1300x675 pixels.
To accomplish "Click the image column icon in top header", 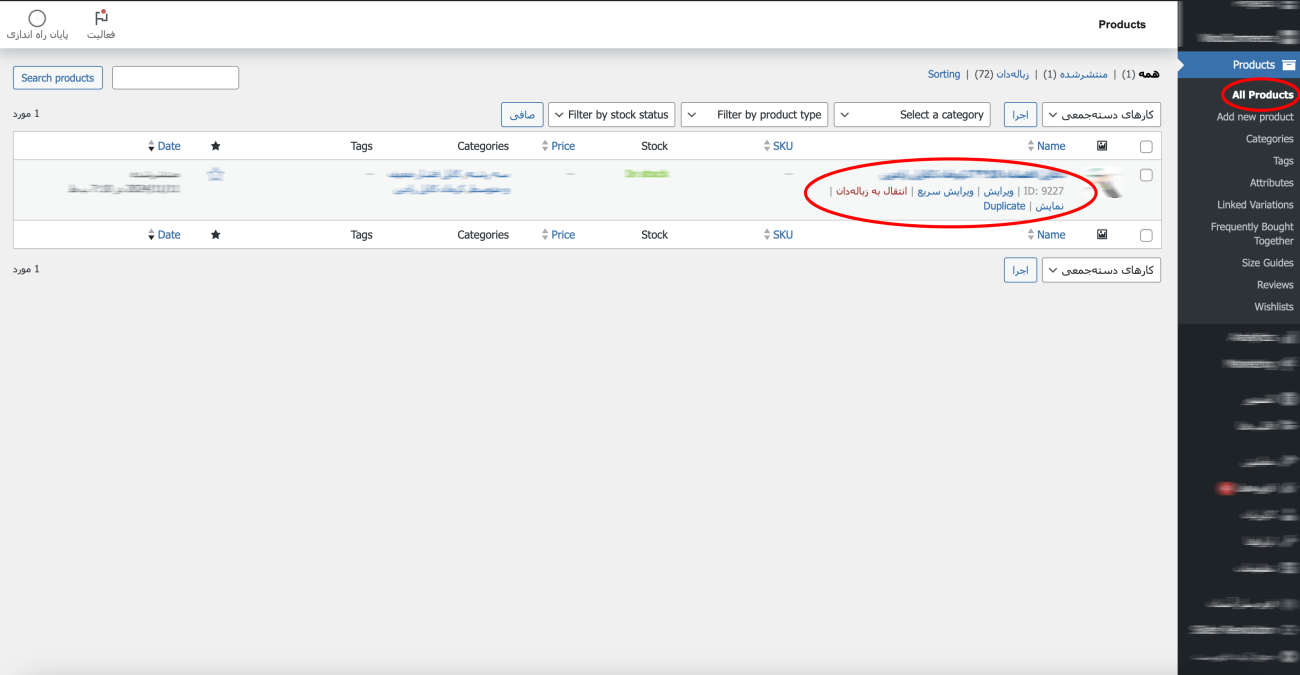I will (x=1102, y=146).
